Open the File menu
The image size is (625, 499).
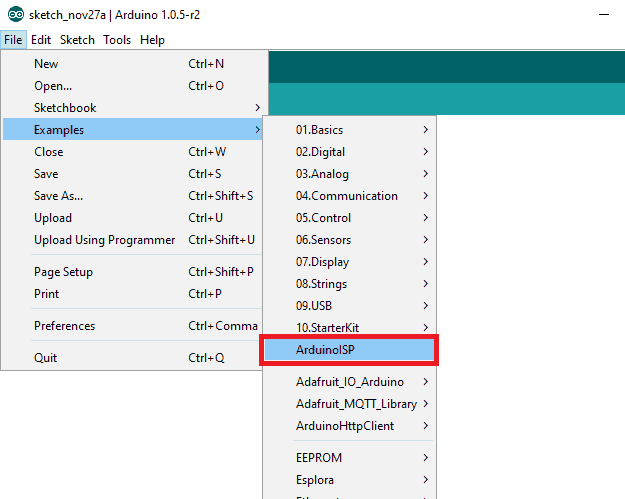coord(13,40)
